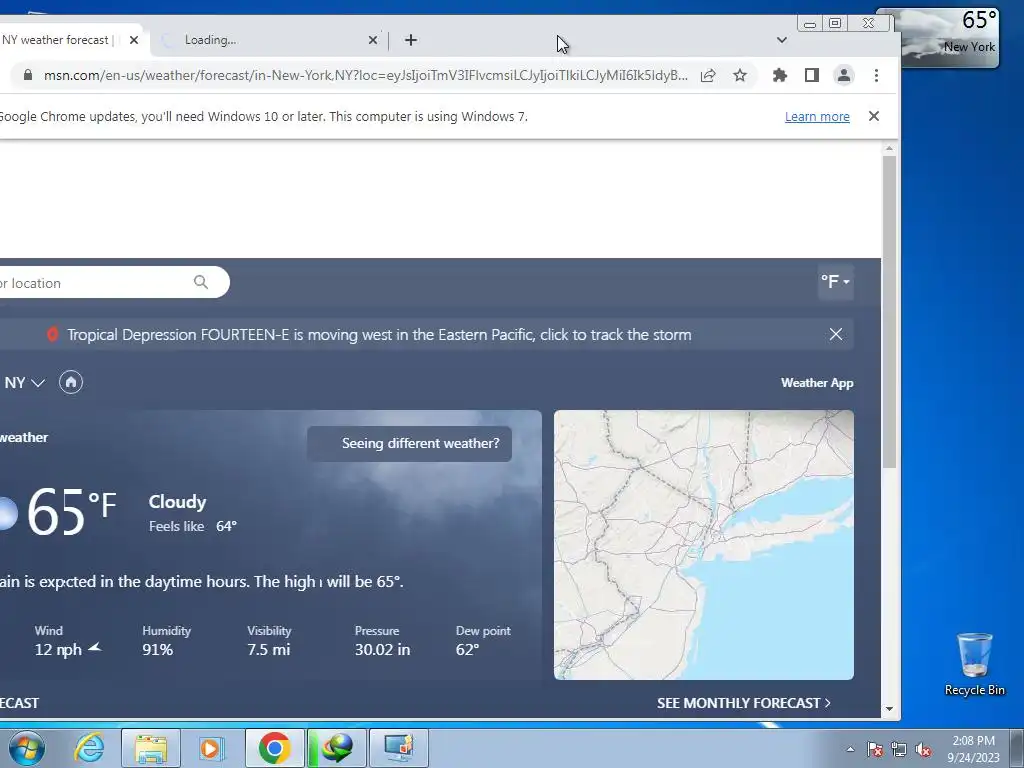Click the 65°F current temperature
Image resolution: width=1024 pixels, height=768 pixels.
click(71, 511)
